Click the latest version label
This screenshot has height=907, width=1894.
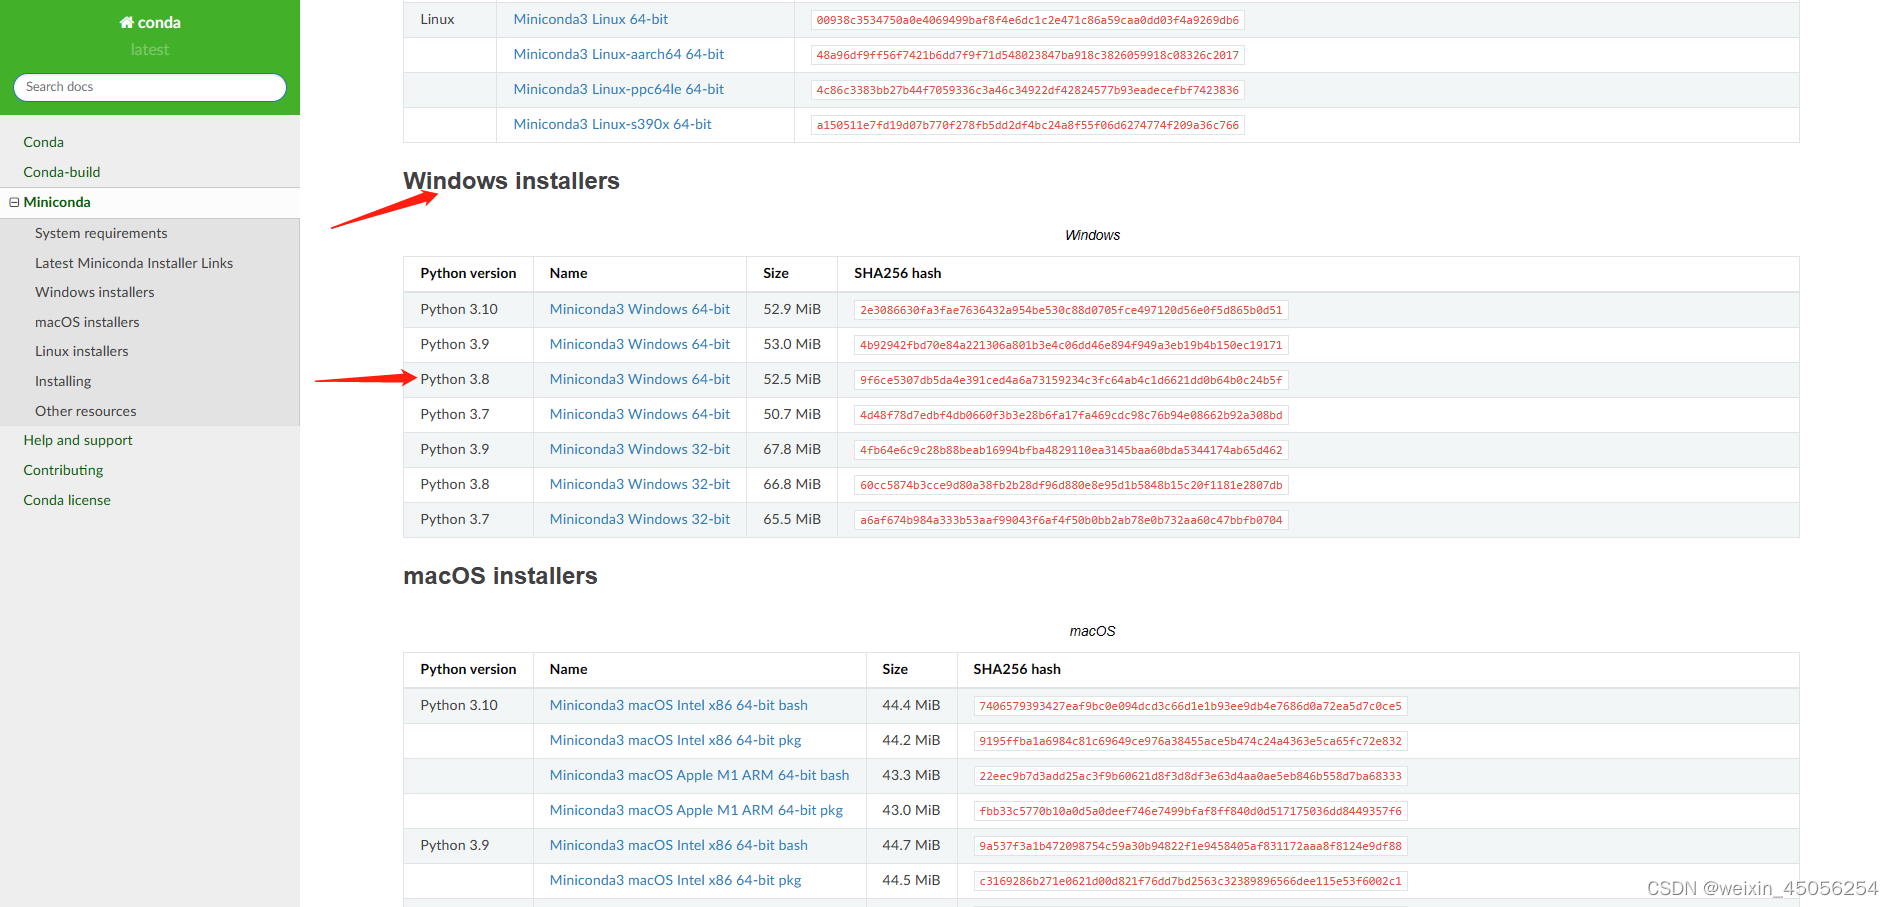[150, 50]
